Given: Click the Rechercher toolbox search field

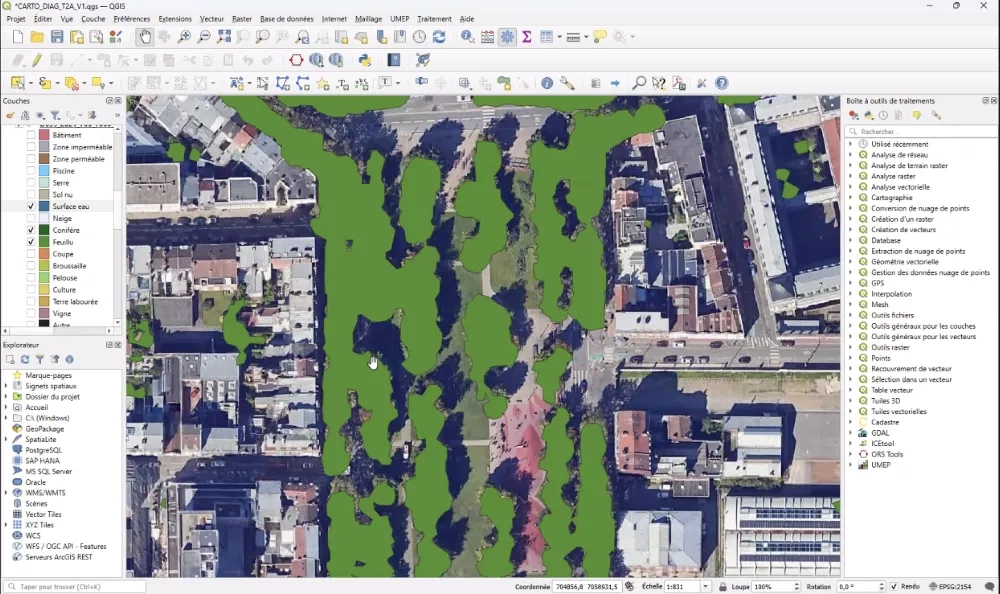Looking at the screenshot, I should tap(922, 131).
